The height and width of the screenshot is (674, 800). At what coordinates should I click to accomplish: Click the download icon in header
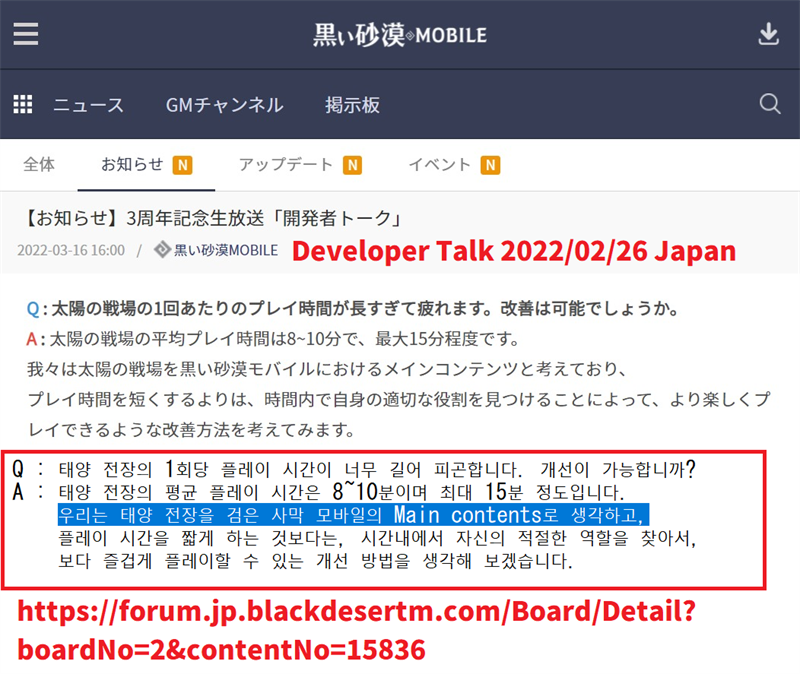click(x=768, y=34)
